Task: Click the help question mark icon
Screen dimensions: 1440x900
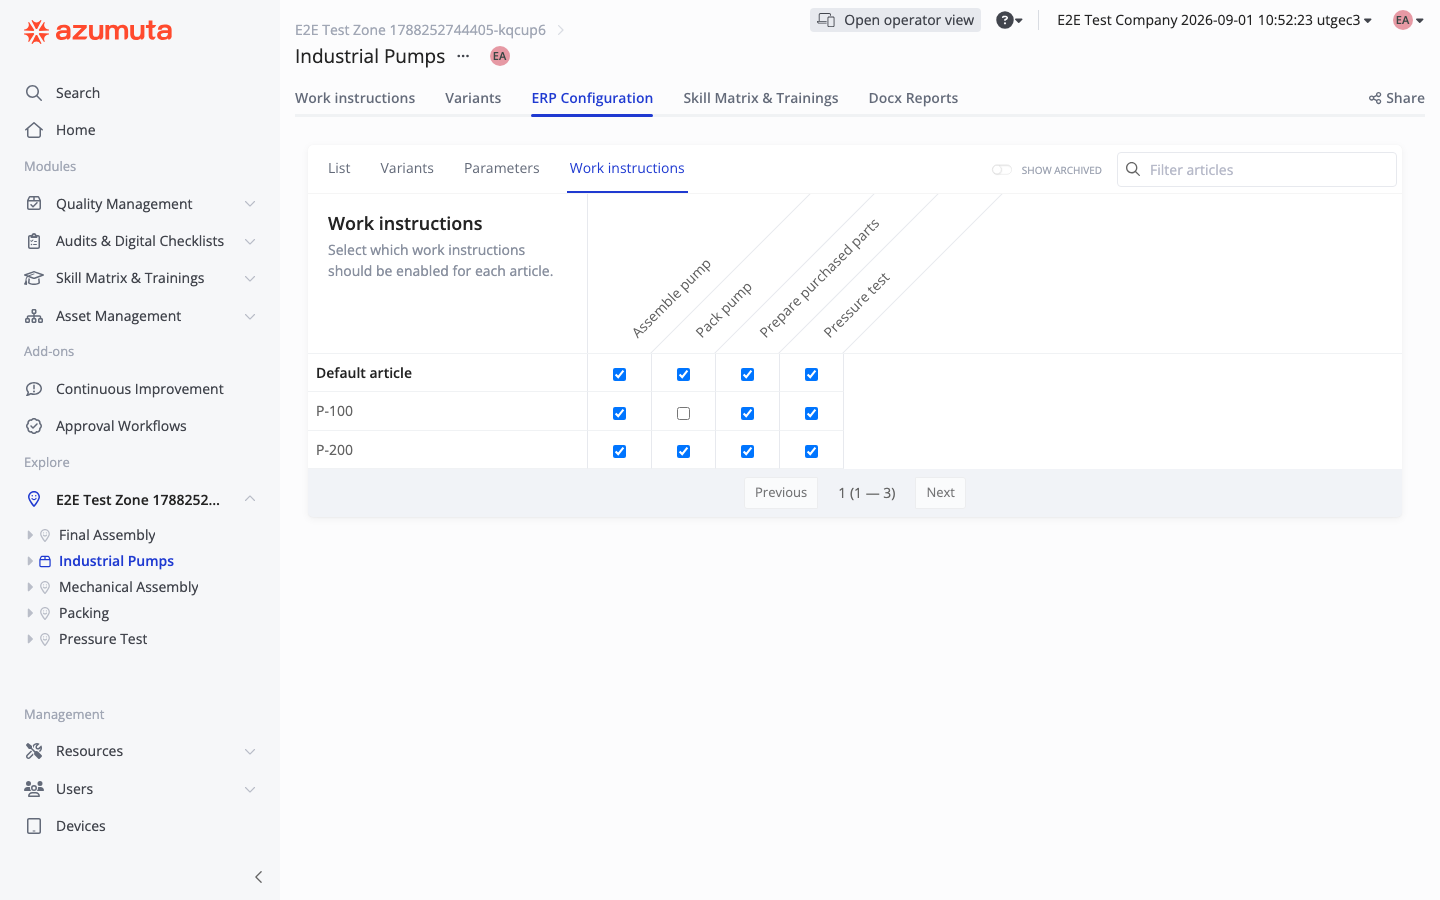Action: (x=1005, y=20)
